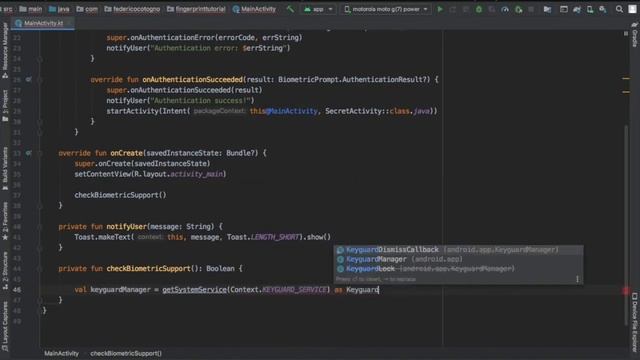
Task: Open the profiler gauge icon
Action: point(505,9)
